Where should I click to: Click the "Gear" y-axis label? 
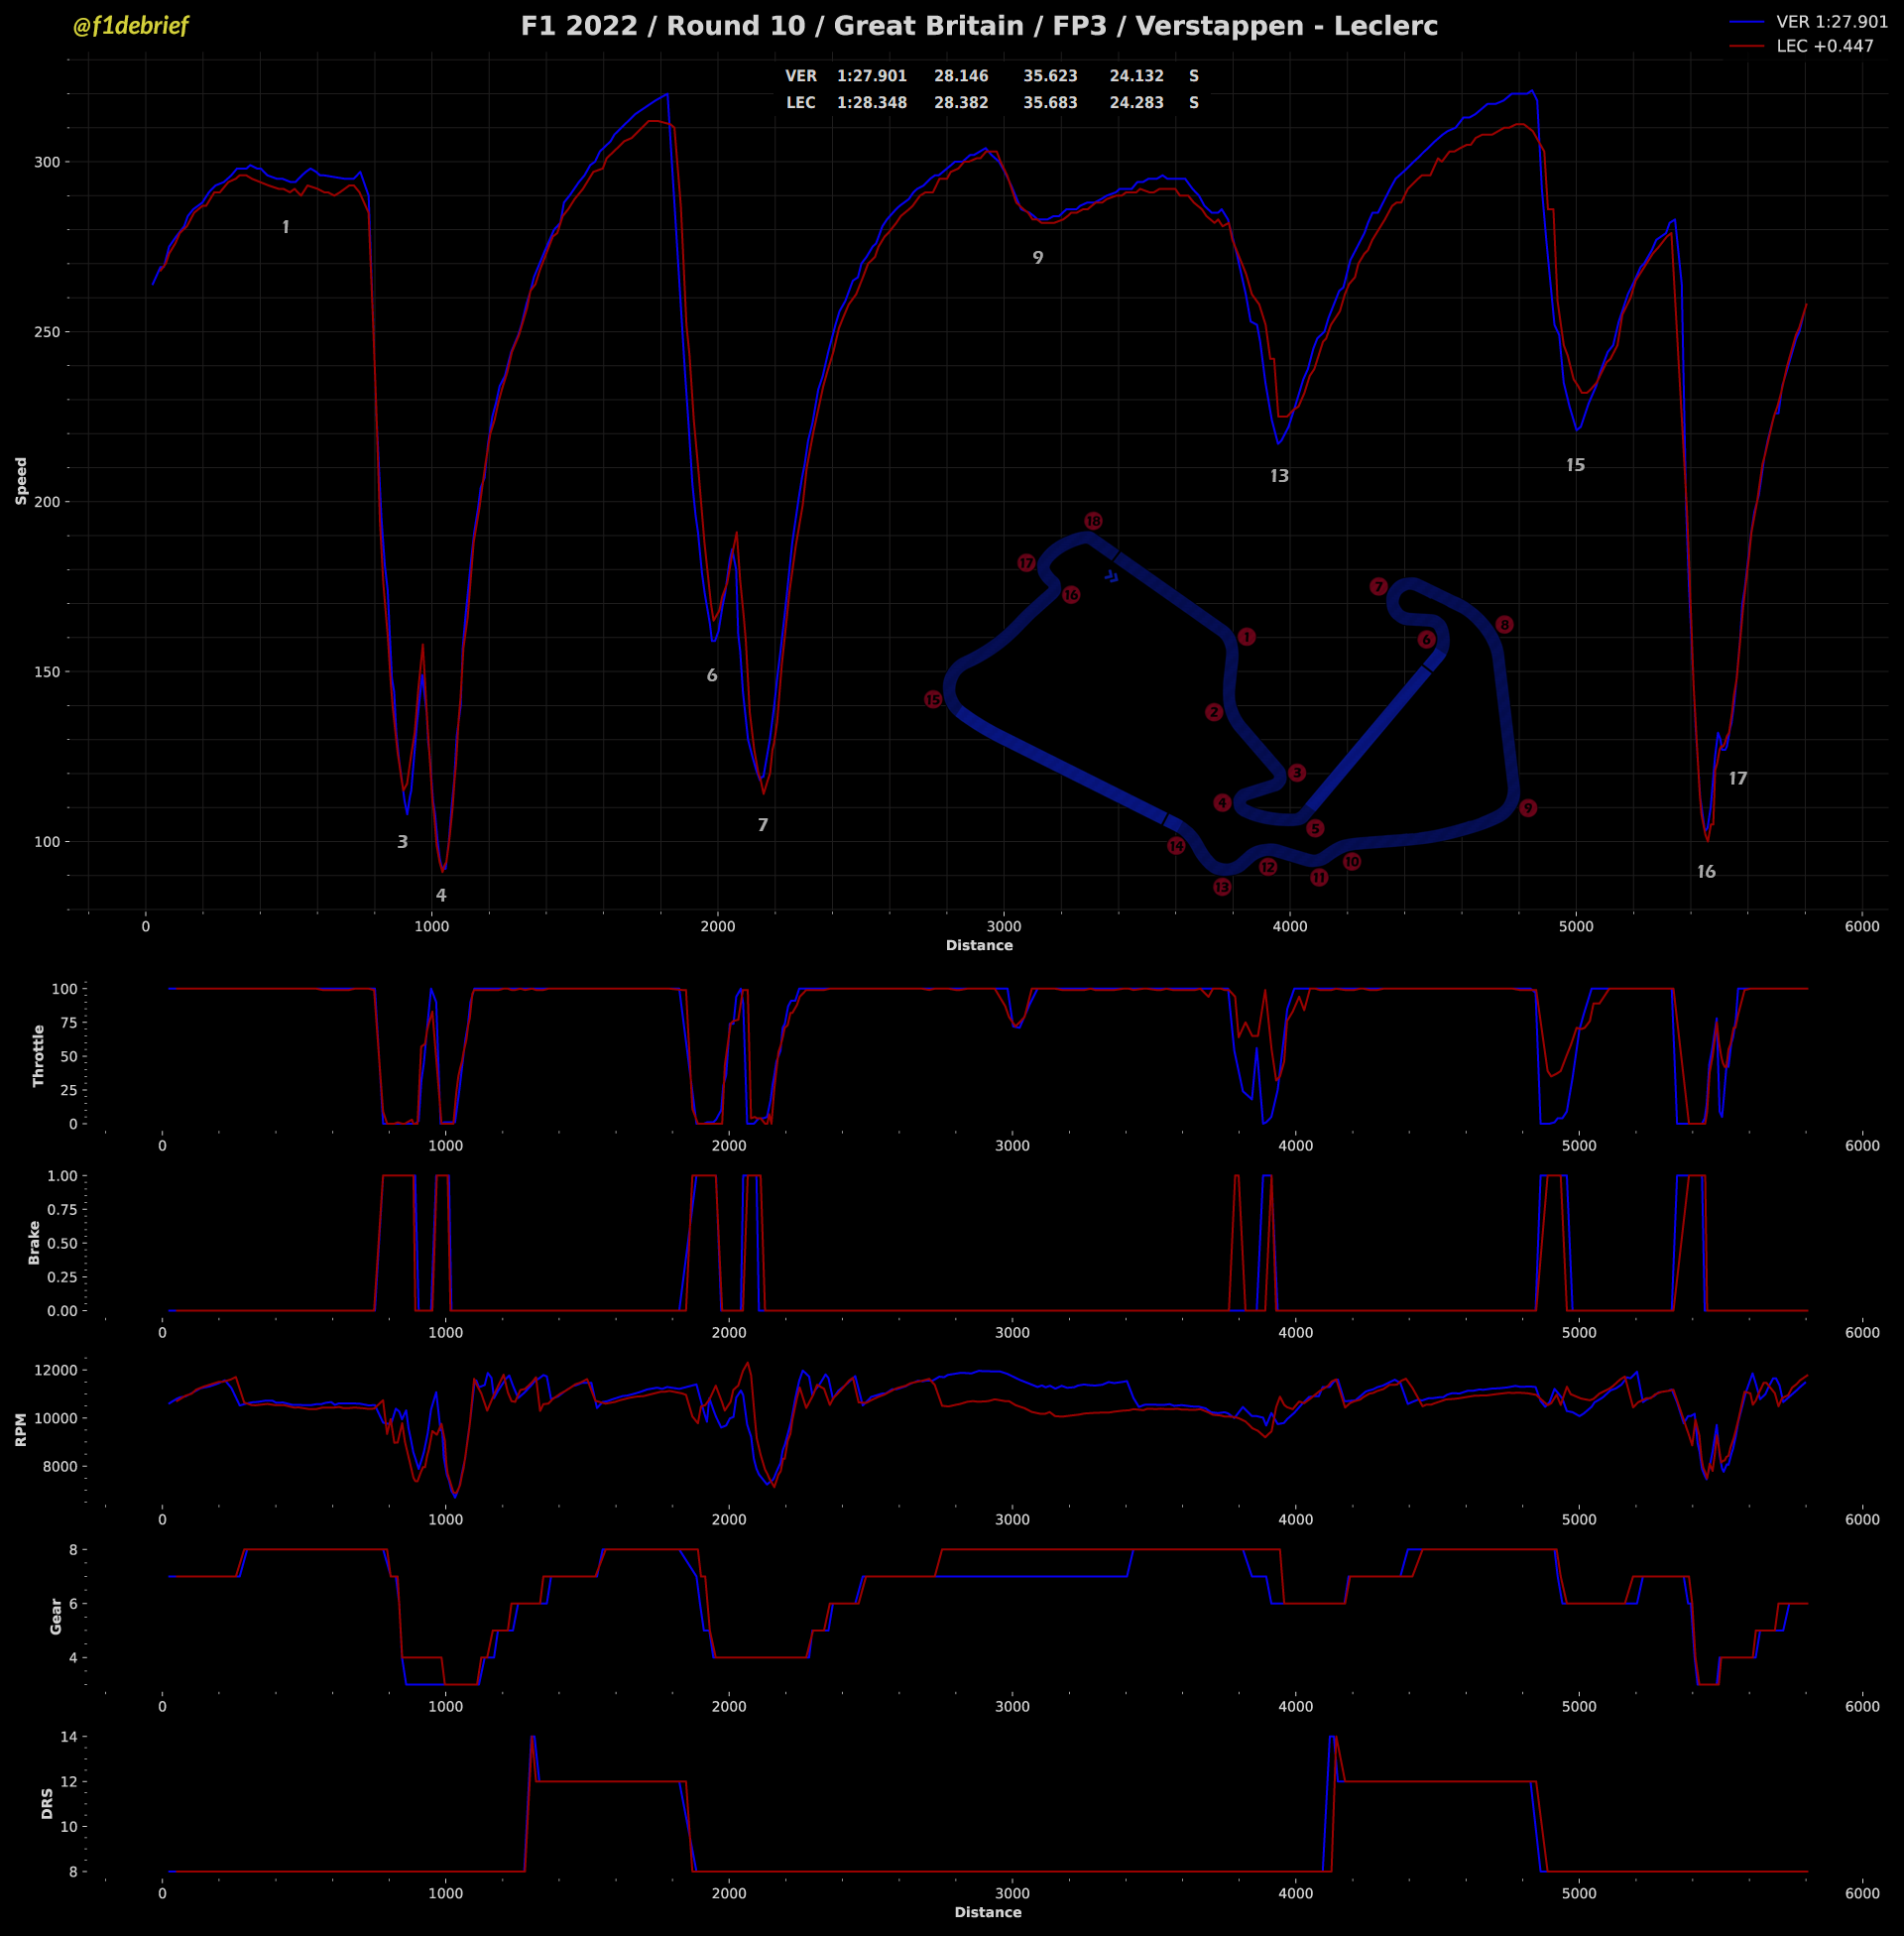[56, 1616]
